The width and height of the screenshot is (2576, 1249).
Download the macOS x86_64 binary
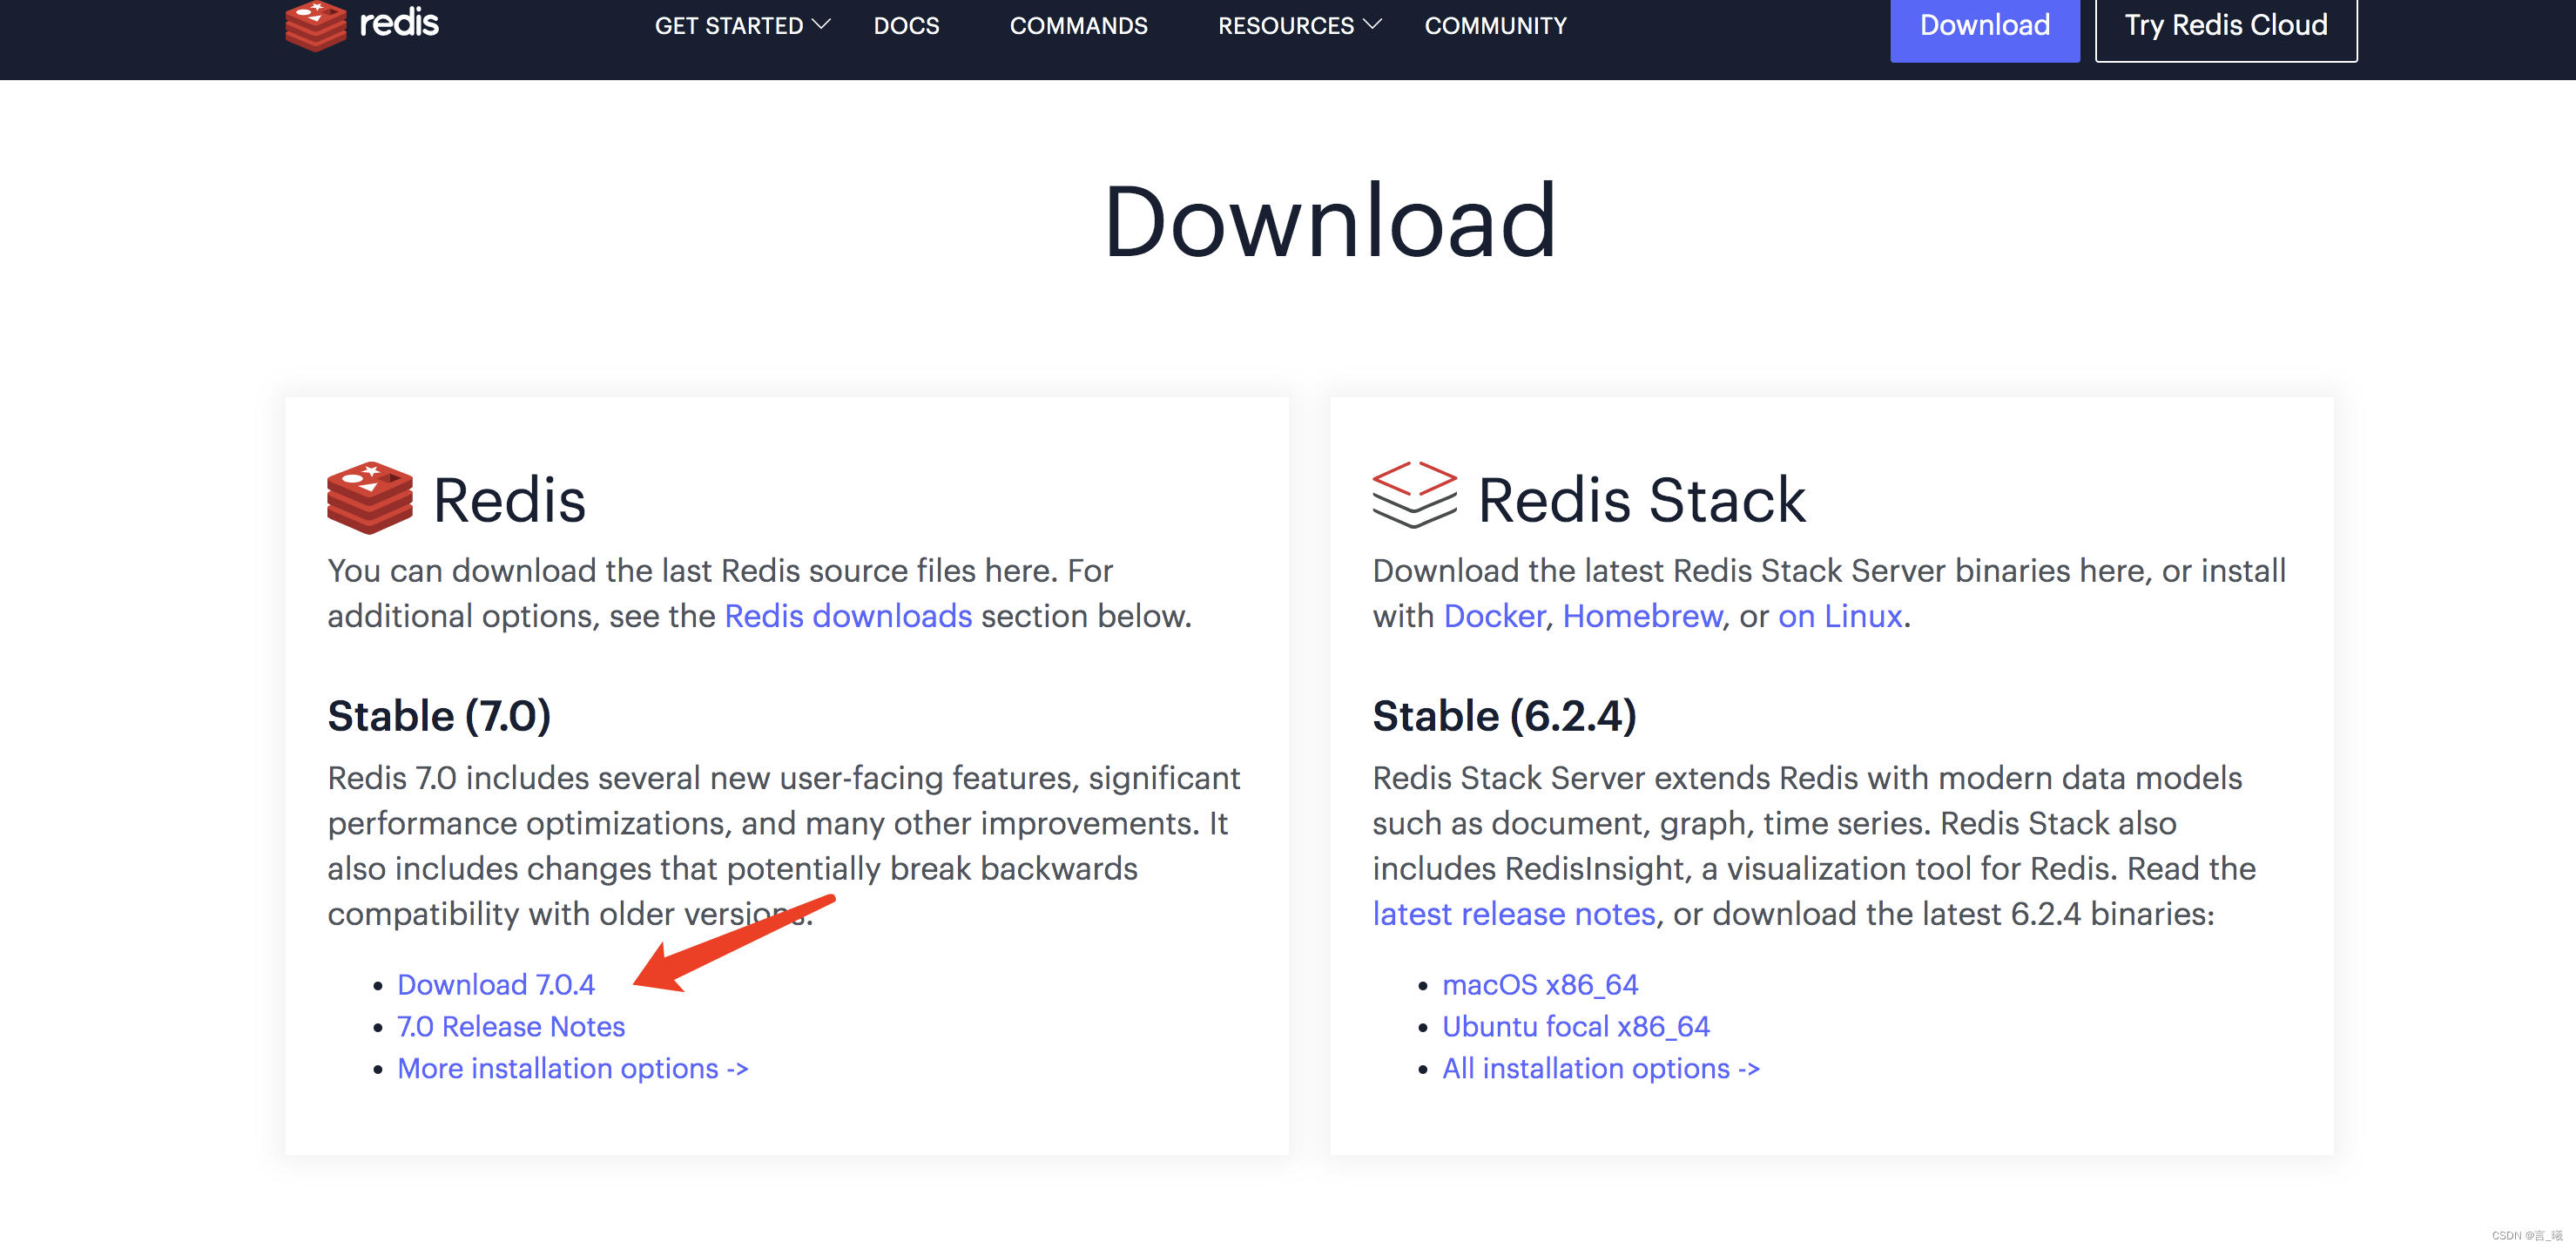[x=1540, y=984]
